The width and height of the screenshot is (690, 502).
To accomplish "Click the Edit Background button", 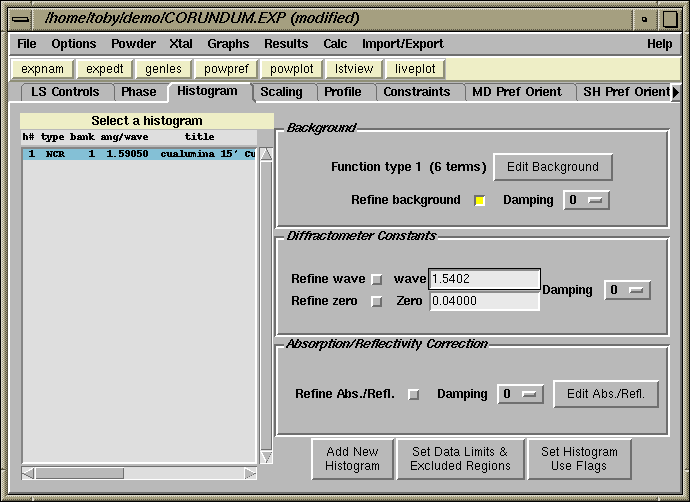I will pos(553,167).
